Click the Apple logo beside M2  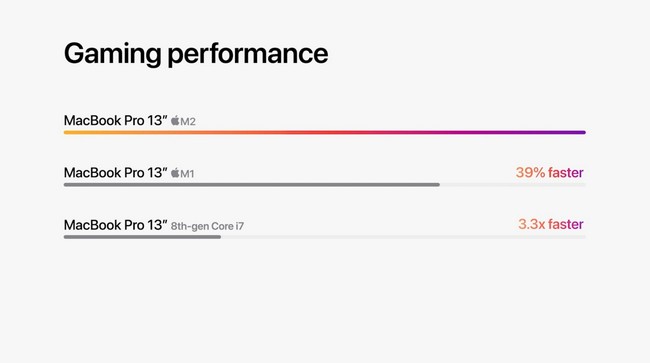(175, 121)
